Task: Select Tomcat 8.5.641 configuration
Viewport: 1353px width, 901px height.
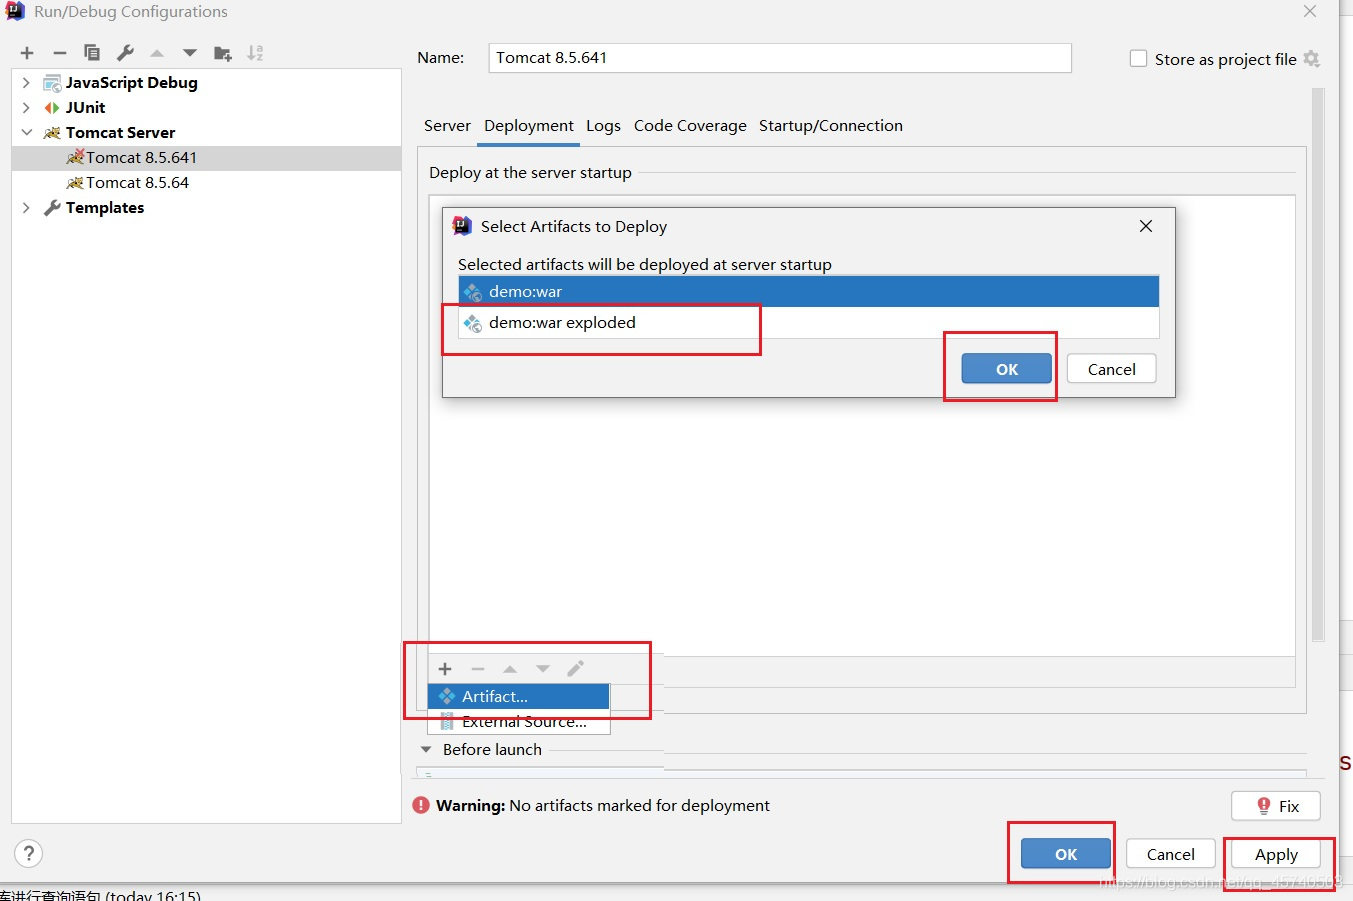Action: 206,158
